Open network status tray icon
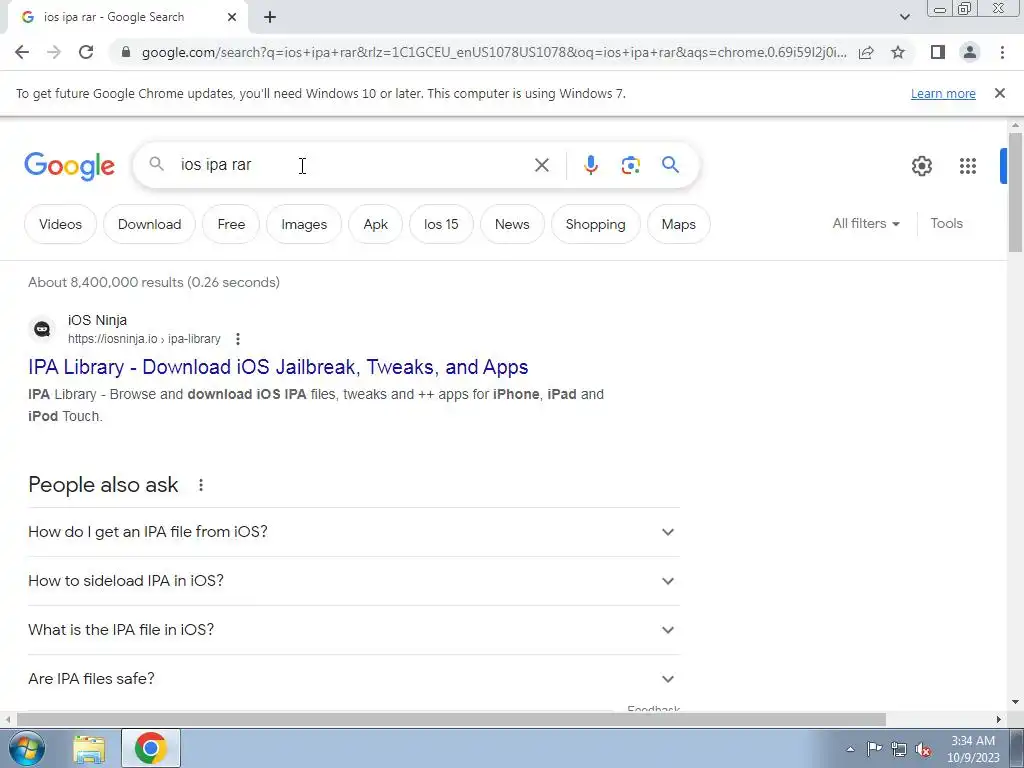 (899, 749)
